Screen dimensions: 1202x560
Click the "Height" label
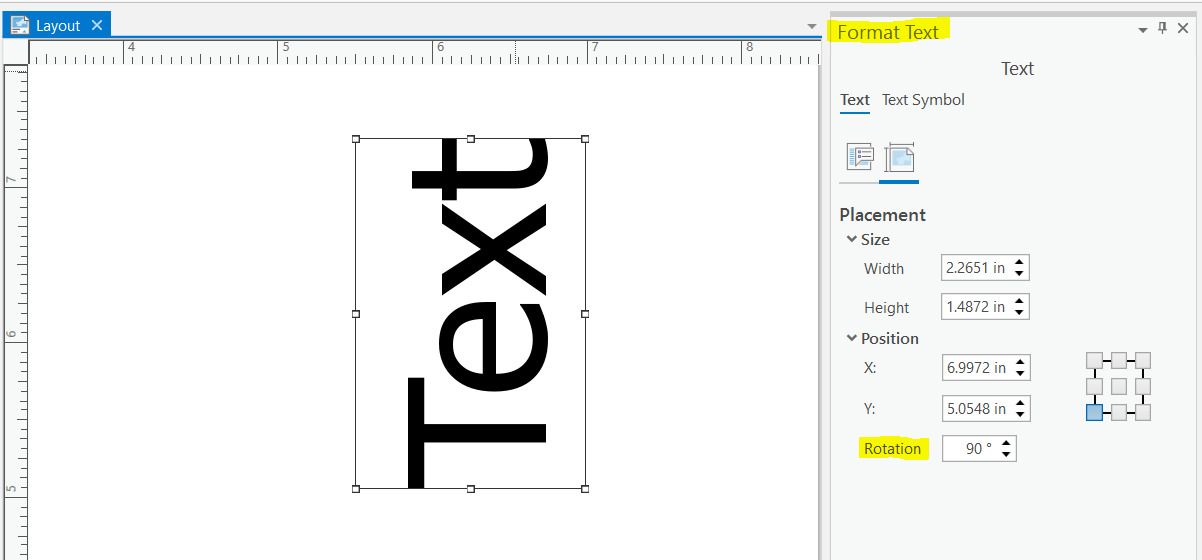pyautogui.click(x=887, y=307)
